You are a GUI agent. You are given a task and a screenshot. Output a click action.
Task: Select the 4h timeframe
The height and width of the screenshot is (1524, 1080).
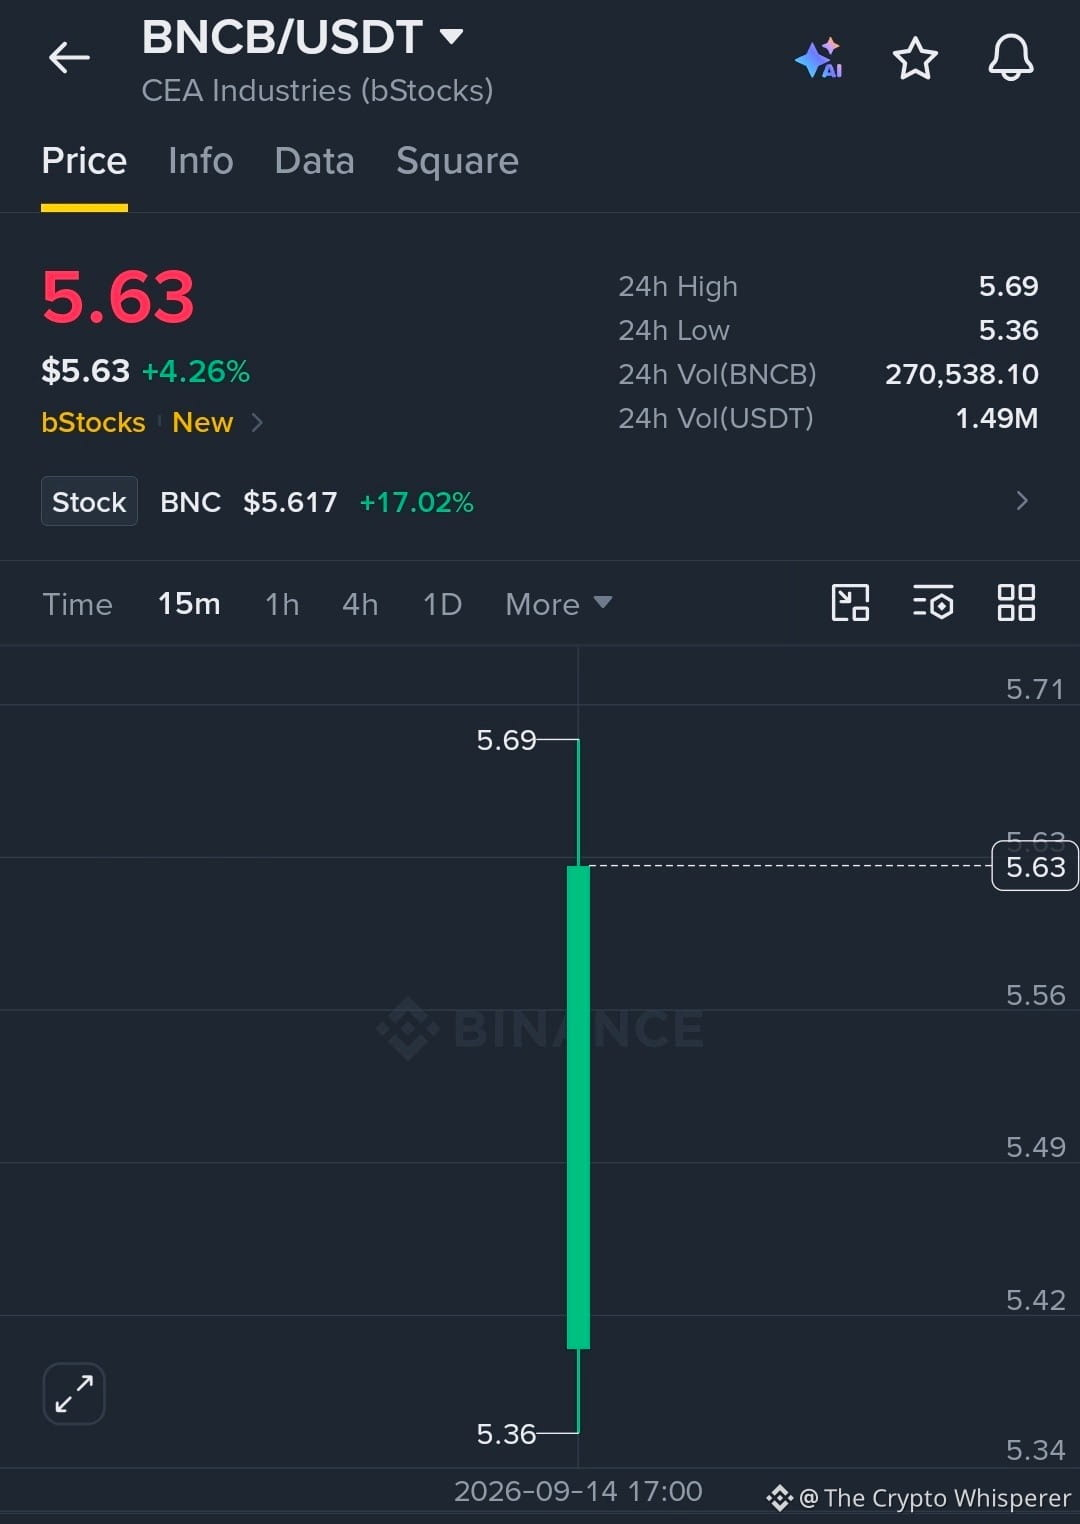point(360,604)
